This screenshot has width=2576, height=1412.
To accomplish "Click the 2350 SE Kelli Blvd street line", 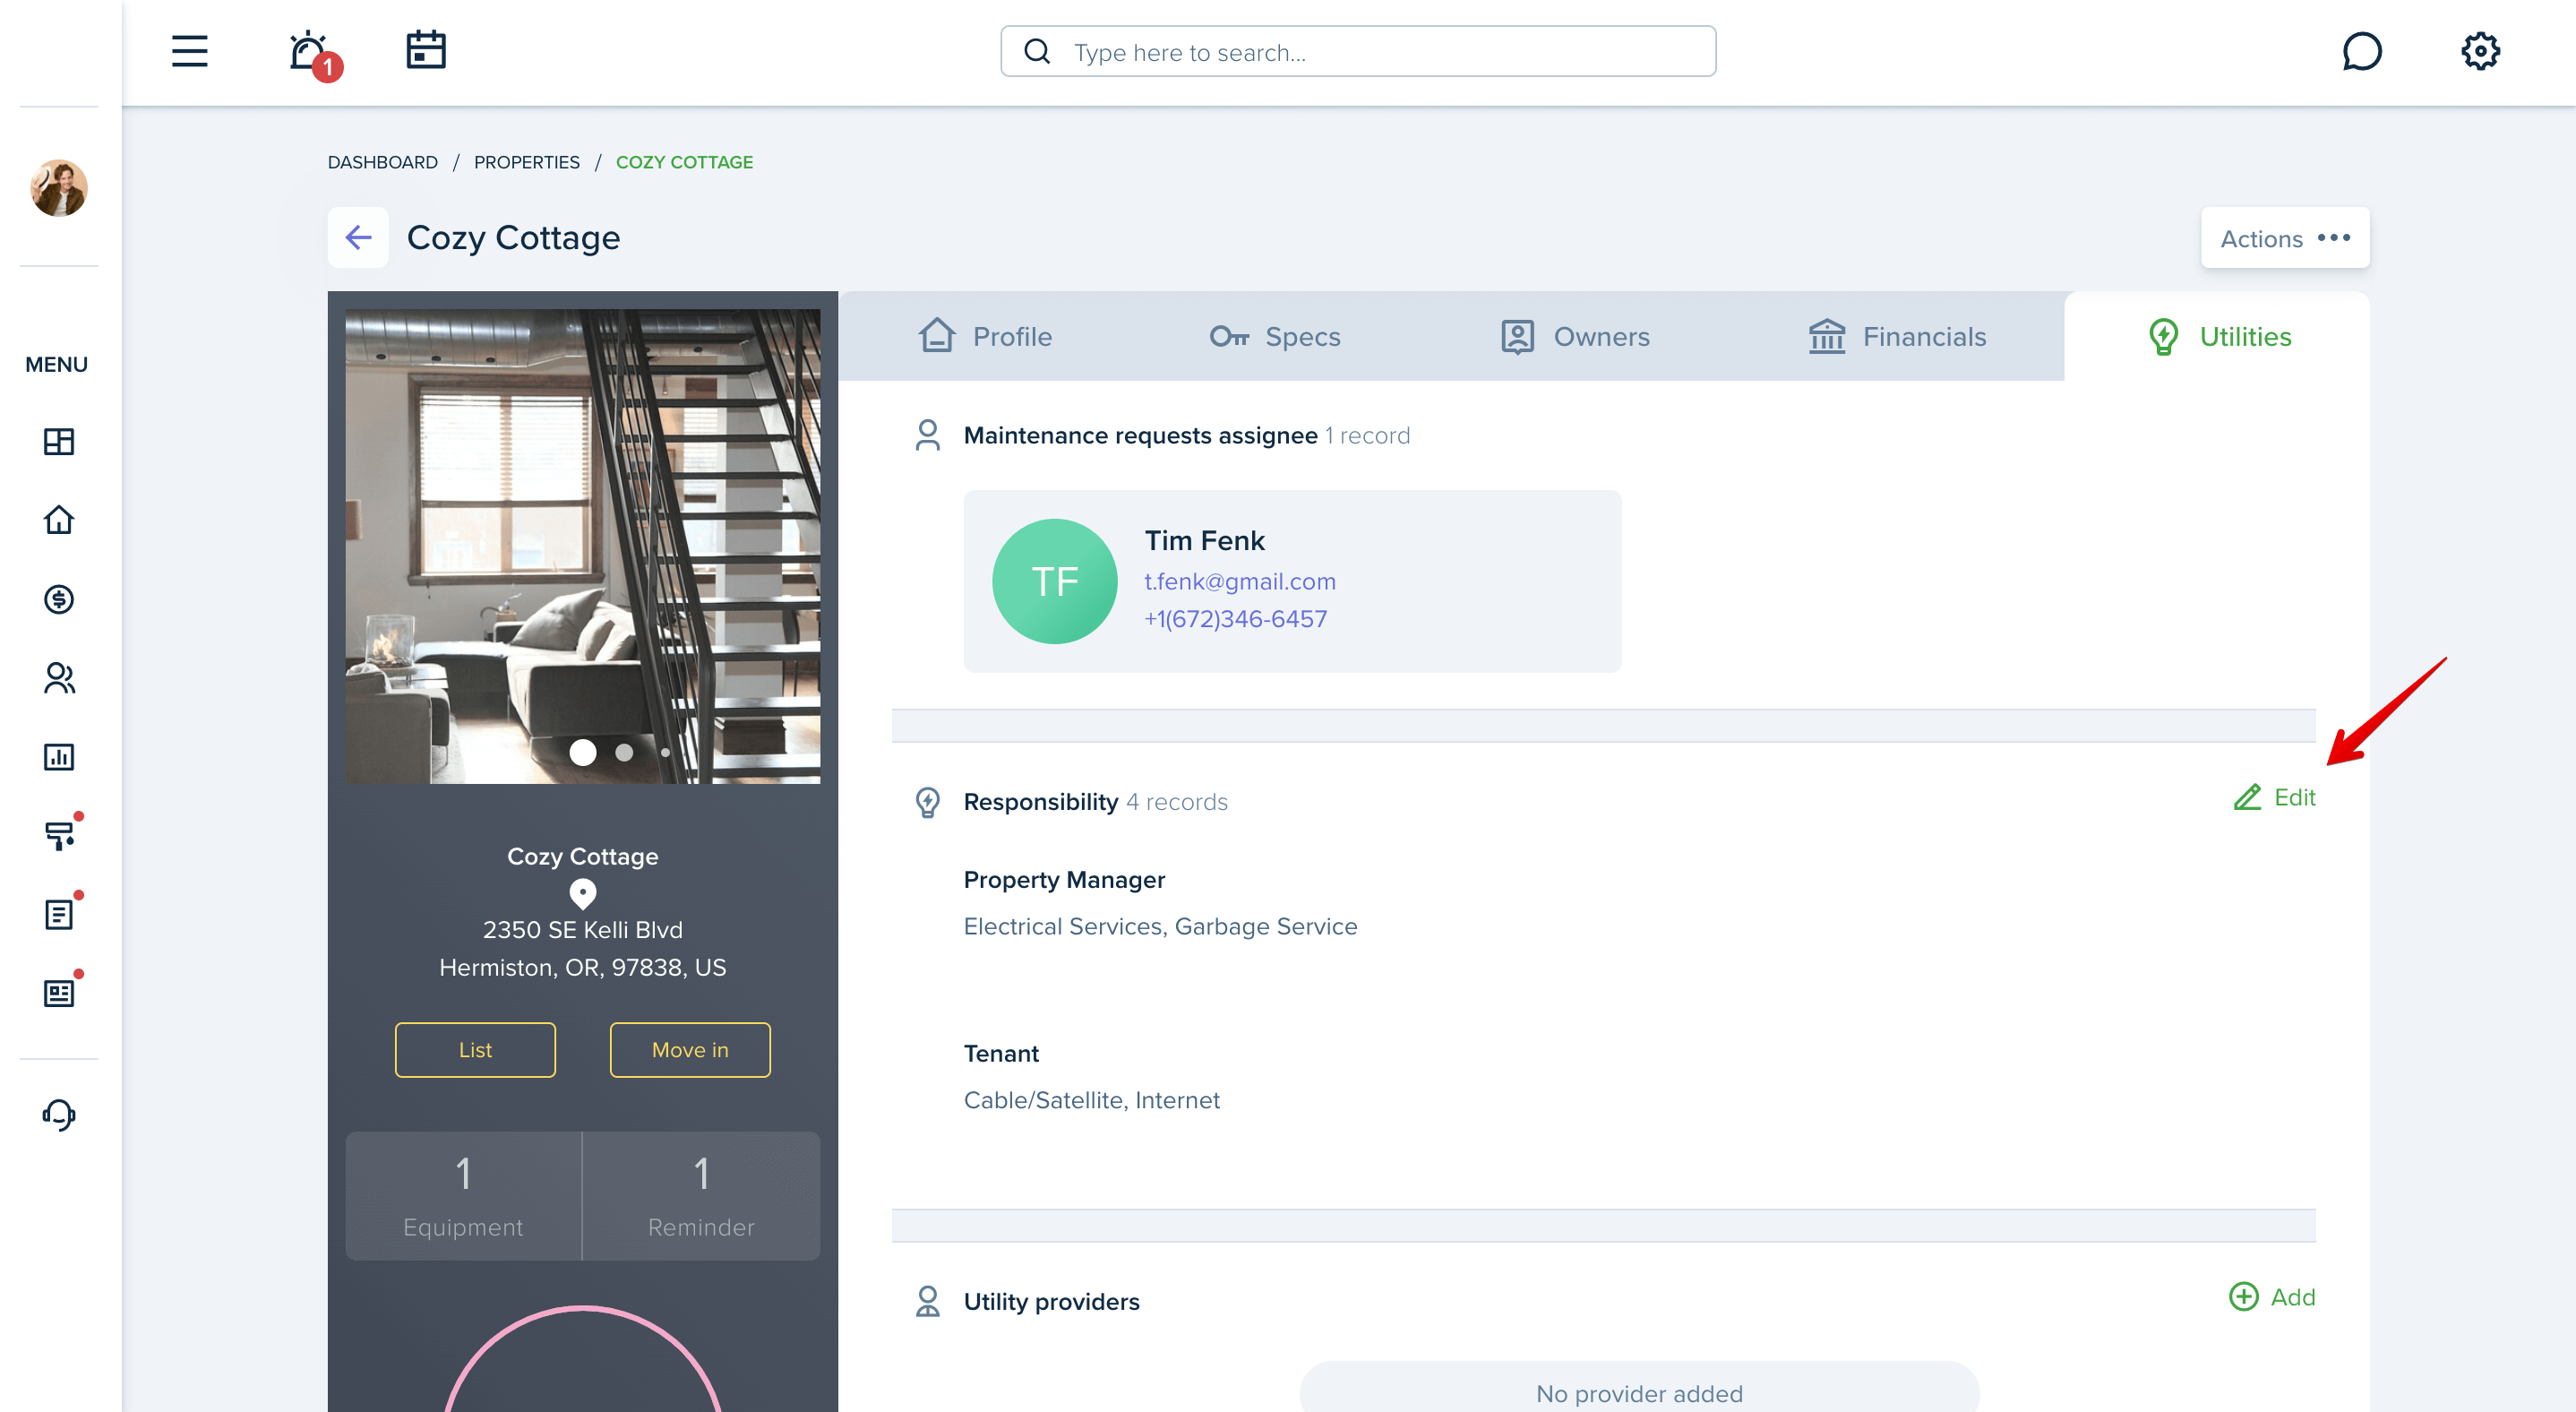I will click(x=583, y=929).
